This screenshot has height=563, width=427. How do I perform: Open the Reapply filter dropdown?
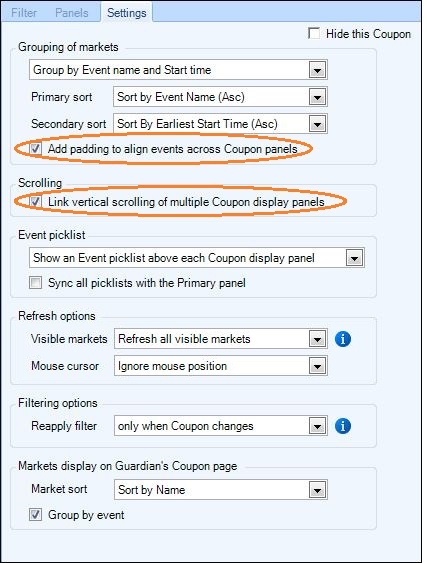[x=317, y=426]
